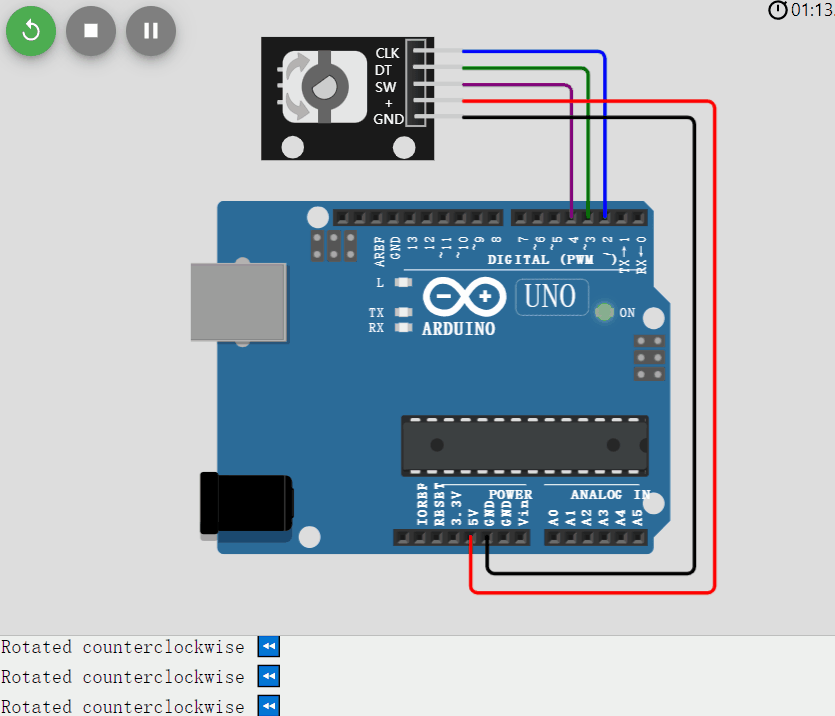Restart the simulation with the green button
The height and width of the screenshot is (716, 835).
(x=31, y=31)
